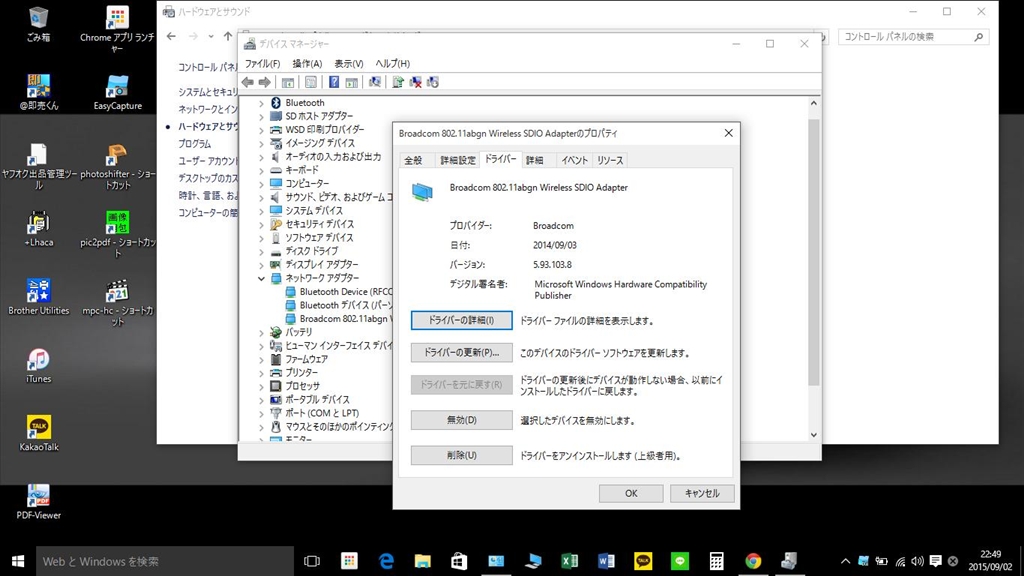Image resolution: width=1024 pixels, height=576 pixels.
Task: Open Excel from the taskbar
Action: pos(570,561)
